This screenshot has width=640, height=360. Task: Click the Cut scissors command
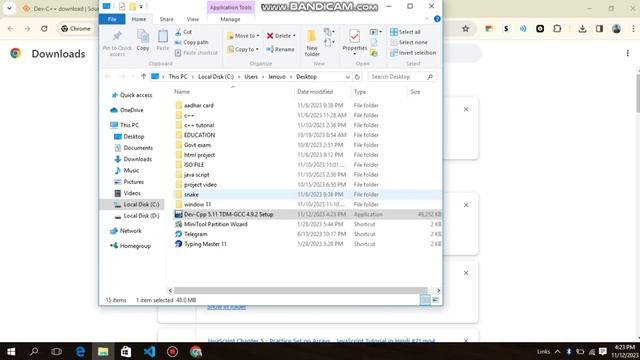183,32
